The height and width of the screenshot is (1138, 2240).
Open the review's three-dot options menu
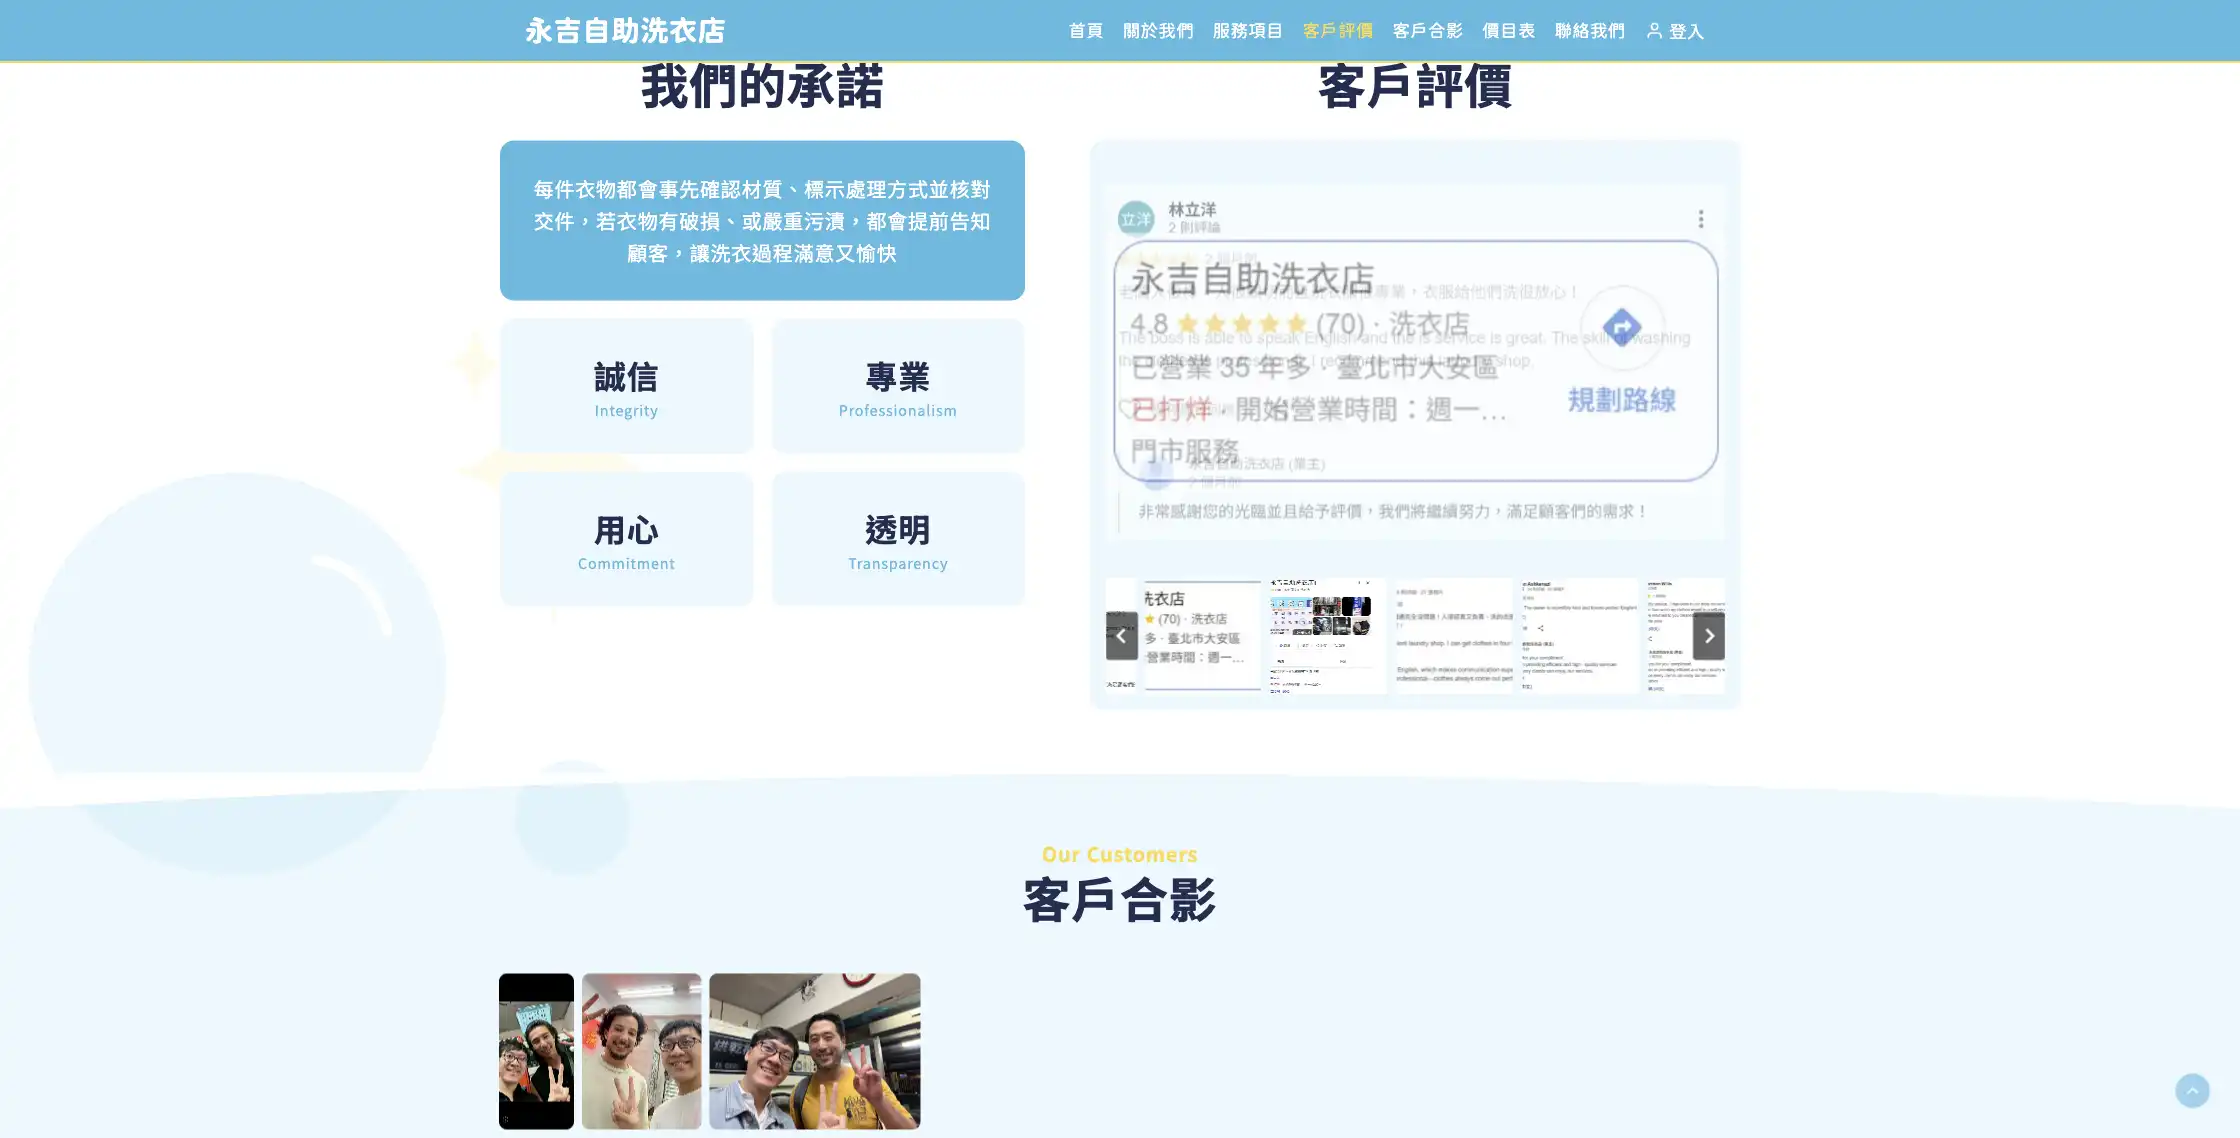coord(1701,217)
